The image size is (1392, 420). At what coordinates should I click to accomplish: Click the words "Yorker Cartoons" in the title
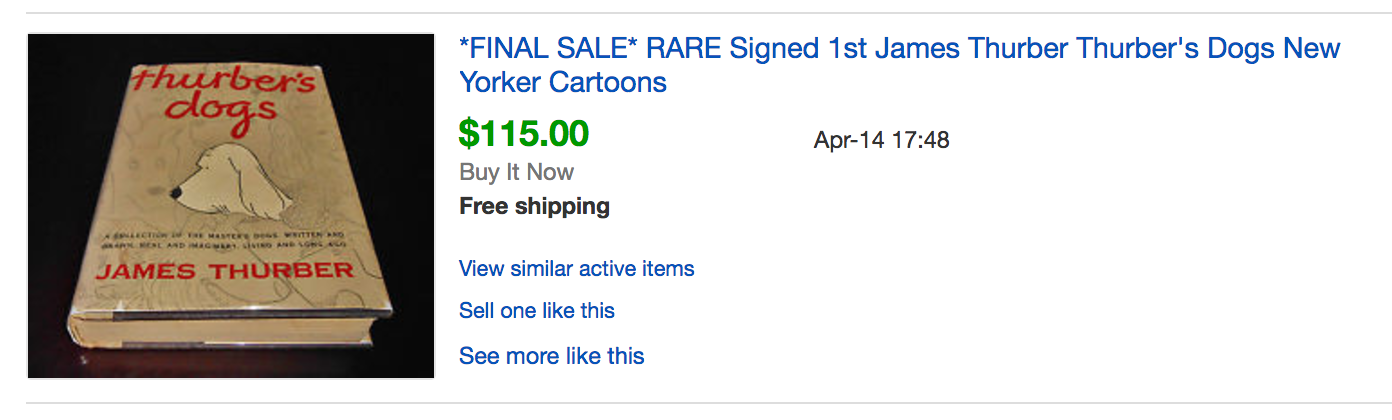[x=562, y=82]
